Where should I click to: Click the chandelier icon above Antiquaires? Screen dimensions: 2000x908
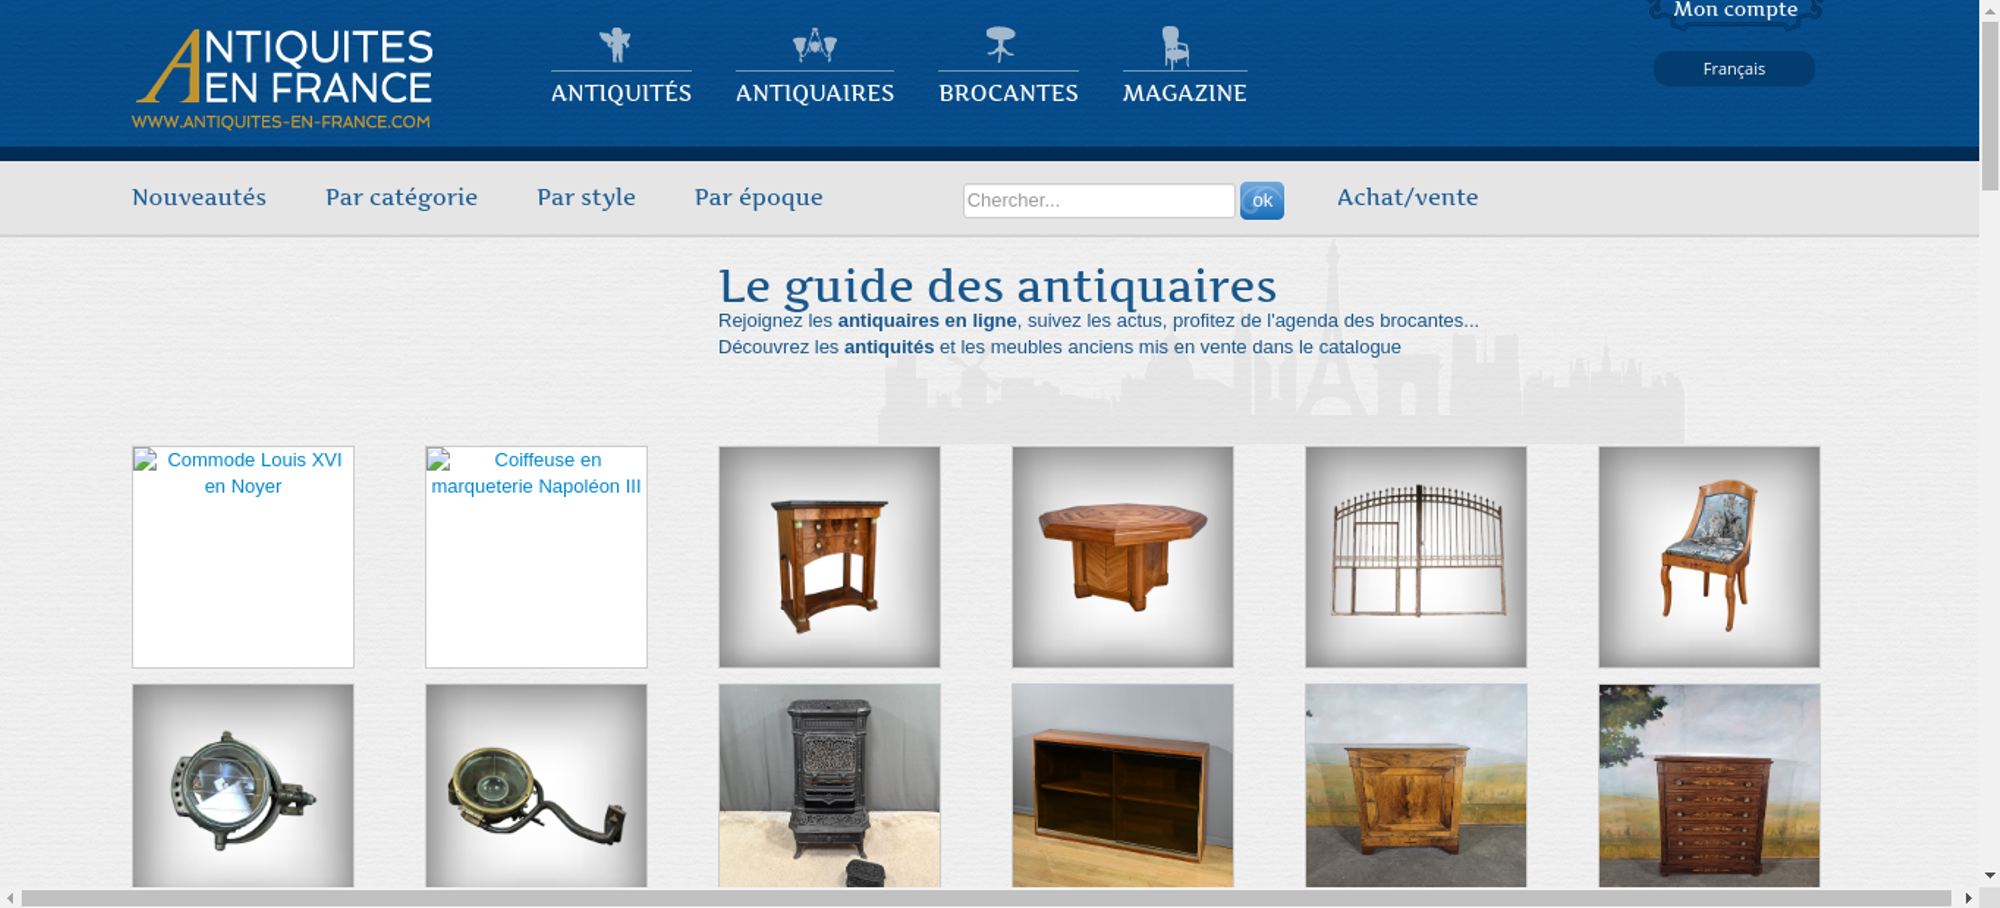814,45
